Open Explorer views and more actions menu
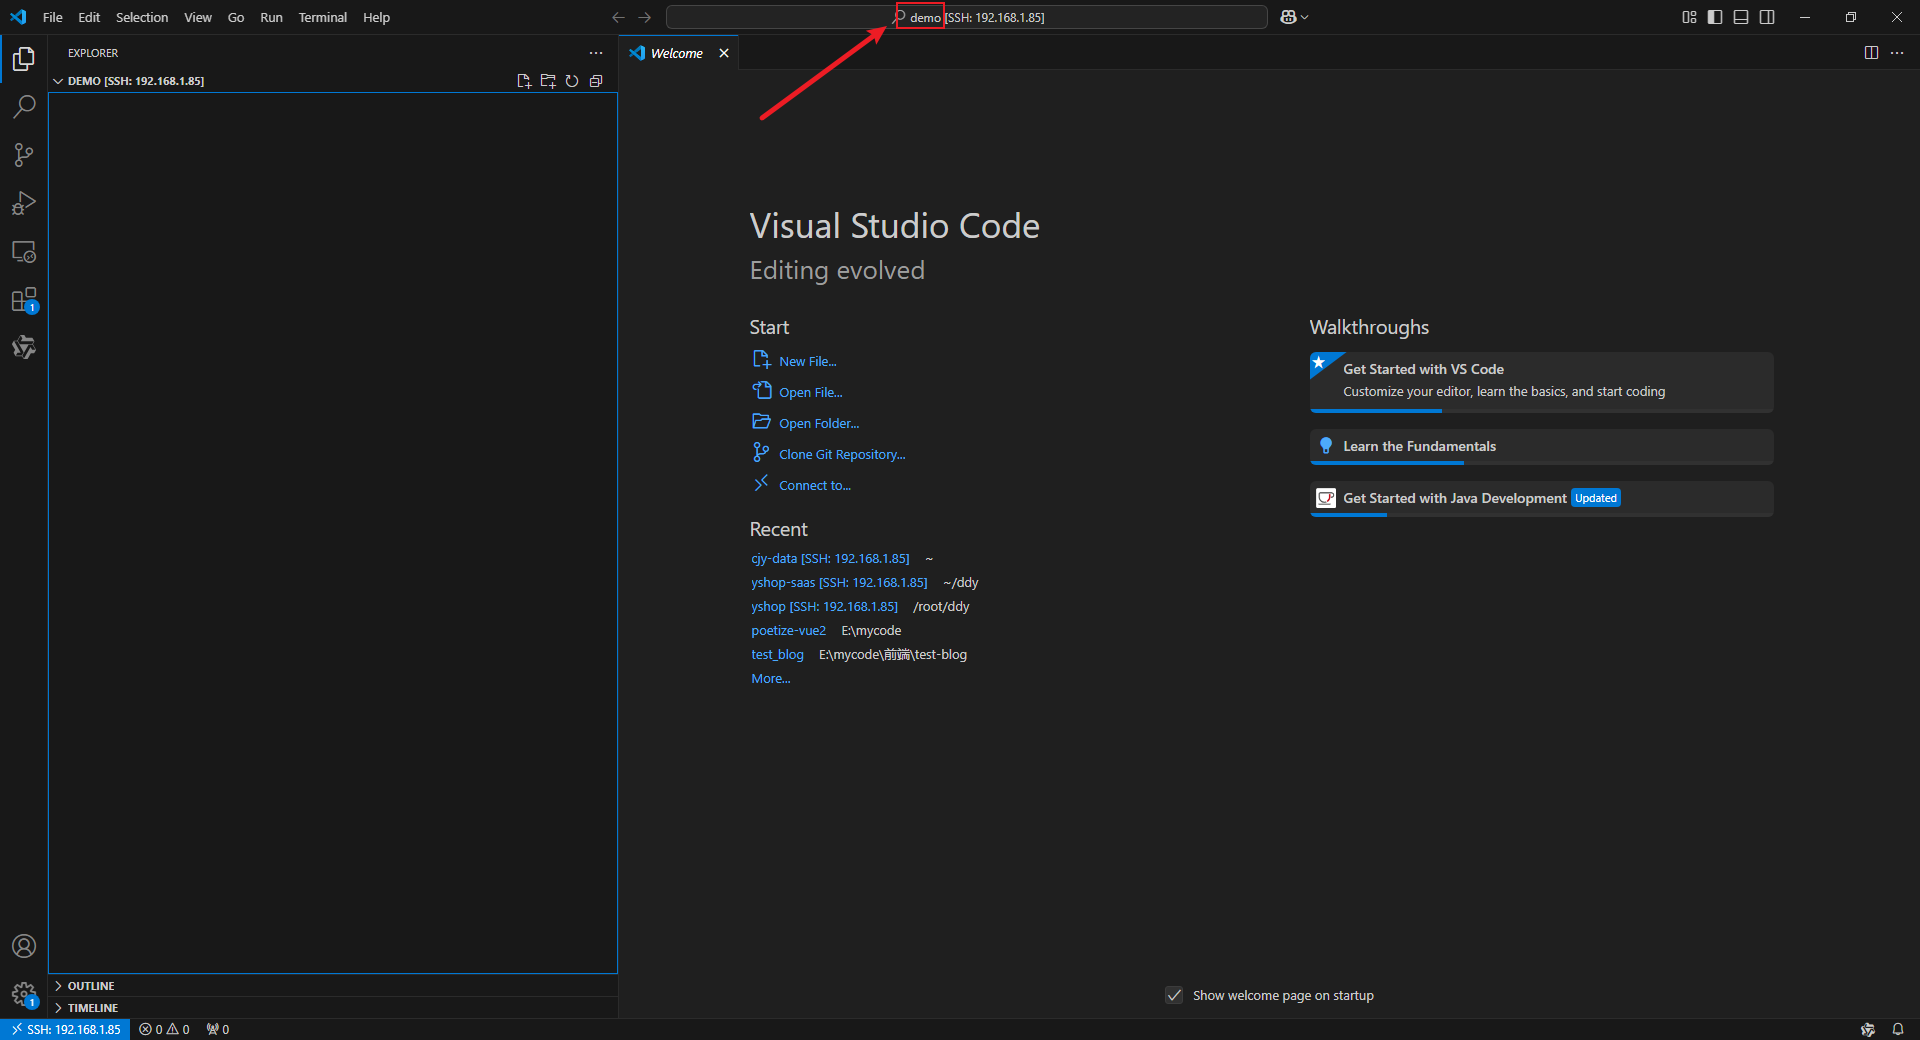Screen dimensions: 1920x1040 pyautogui.click(x=596, y=53)
